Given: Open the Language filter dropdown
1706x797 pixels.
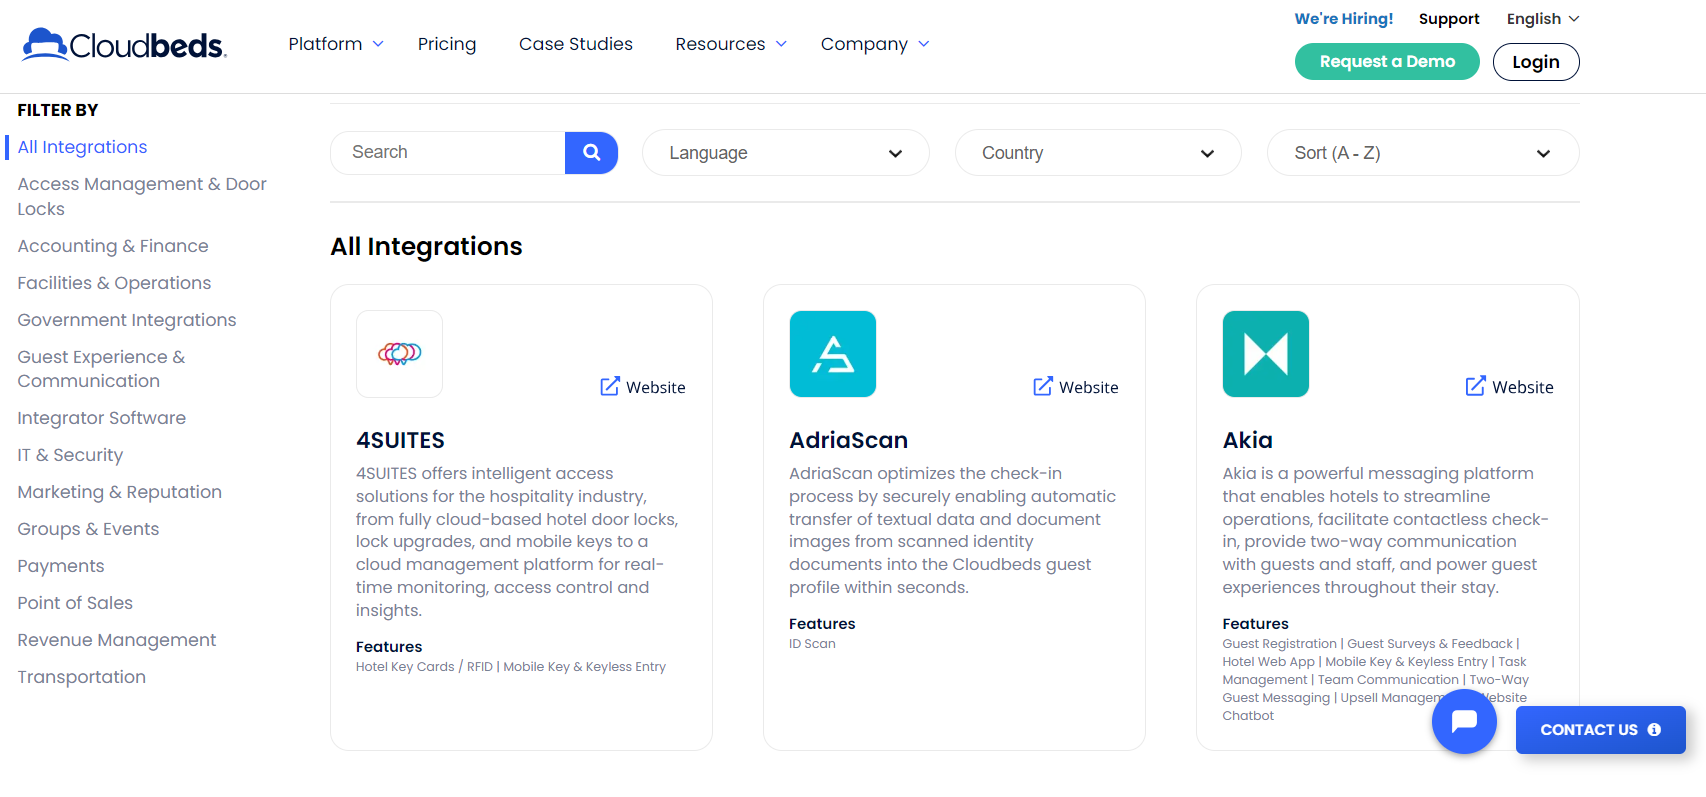Looking at the screenshot, I should point(786,153).
